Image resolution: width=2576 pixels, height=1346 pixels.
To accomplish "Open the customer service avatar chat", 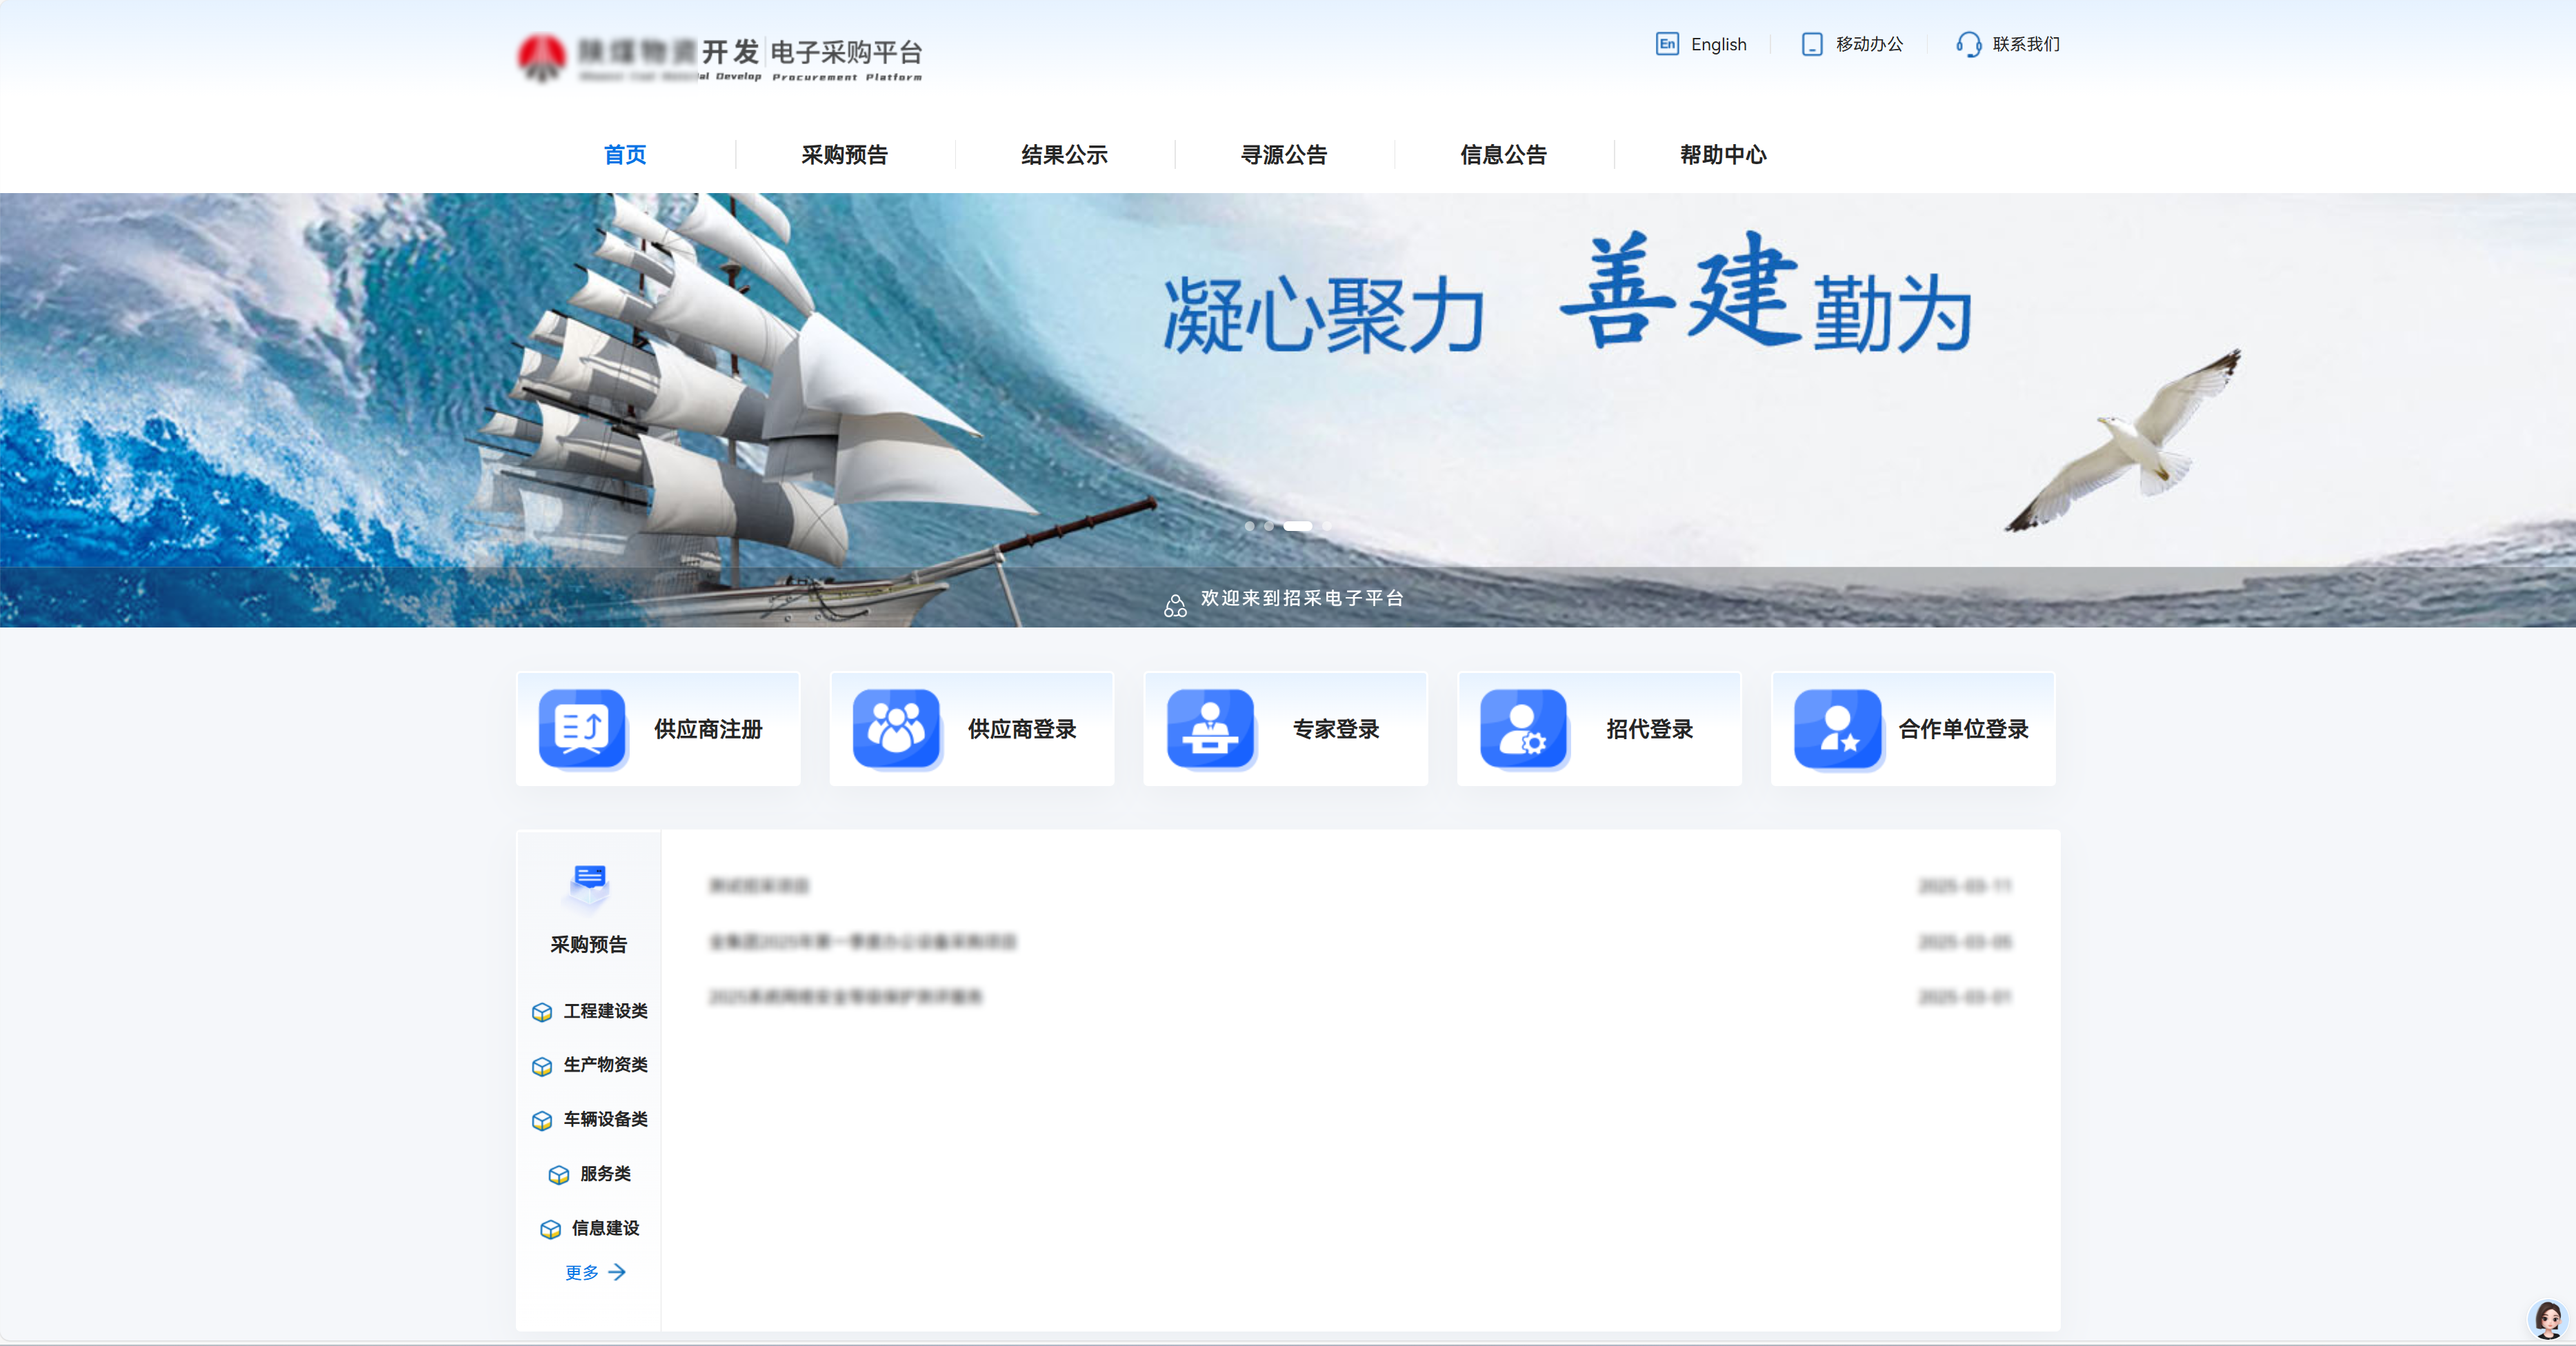I will coord(2547,1319).
